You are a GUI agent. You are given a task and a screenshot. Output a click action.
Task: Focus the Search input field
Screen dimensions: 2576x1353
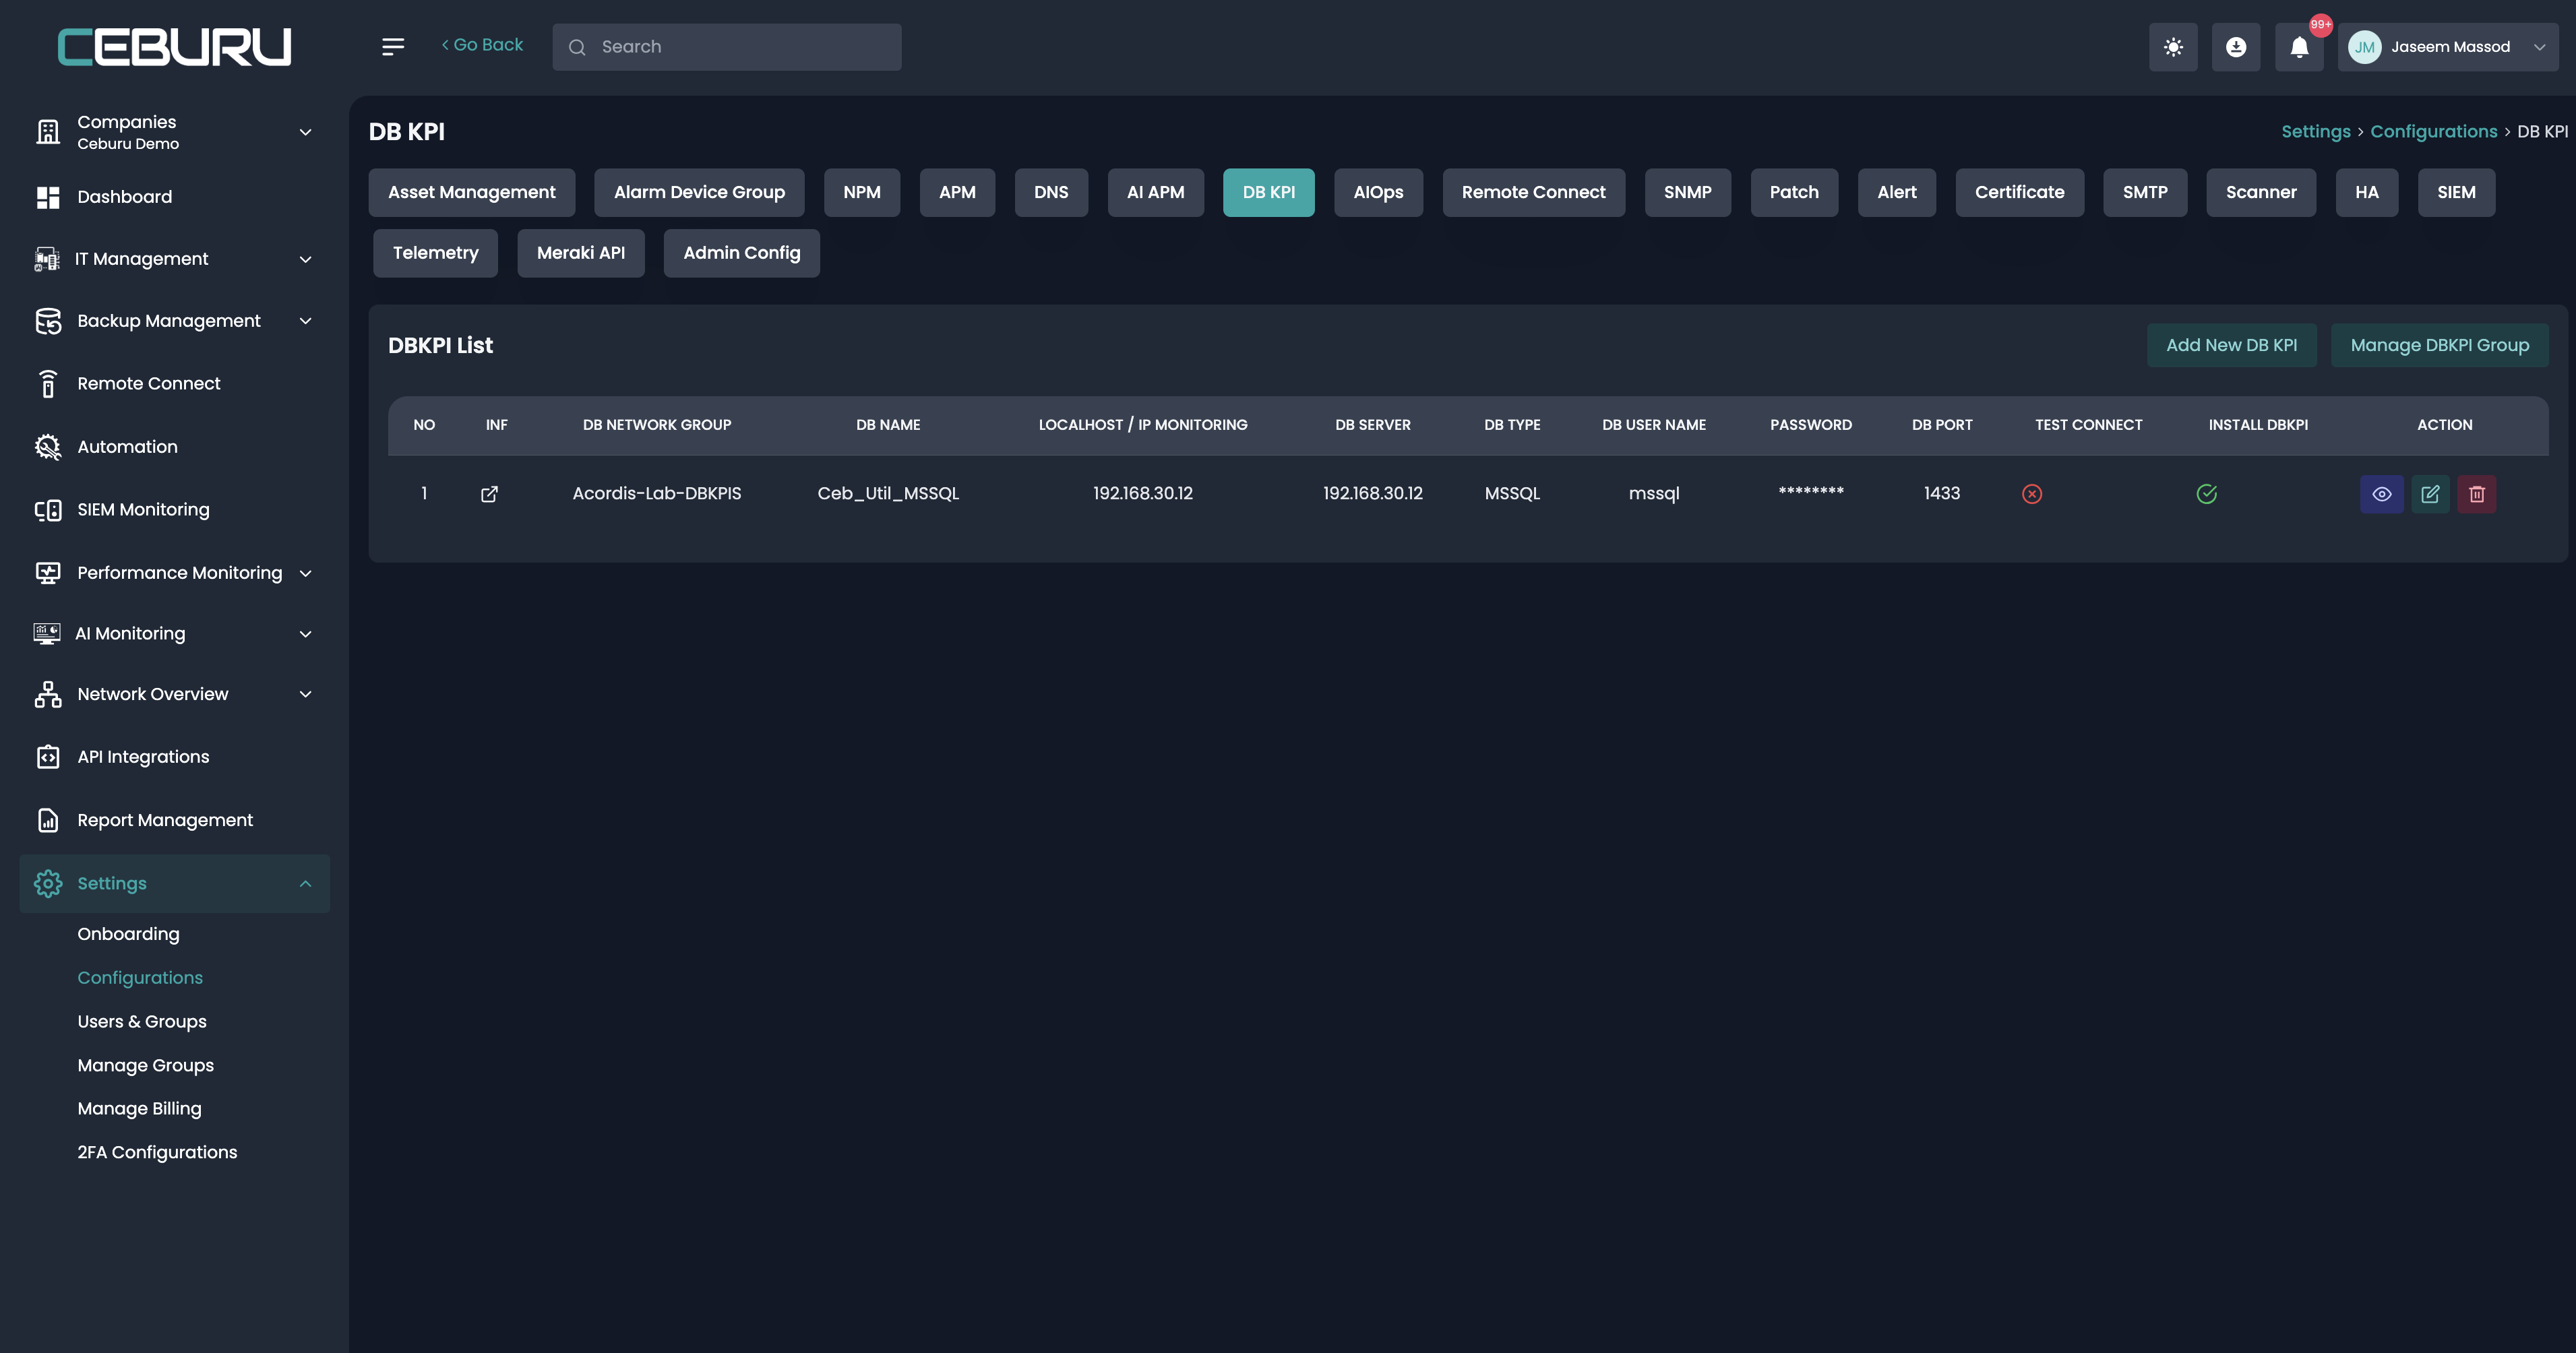740,47
